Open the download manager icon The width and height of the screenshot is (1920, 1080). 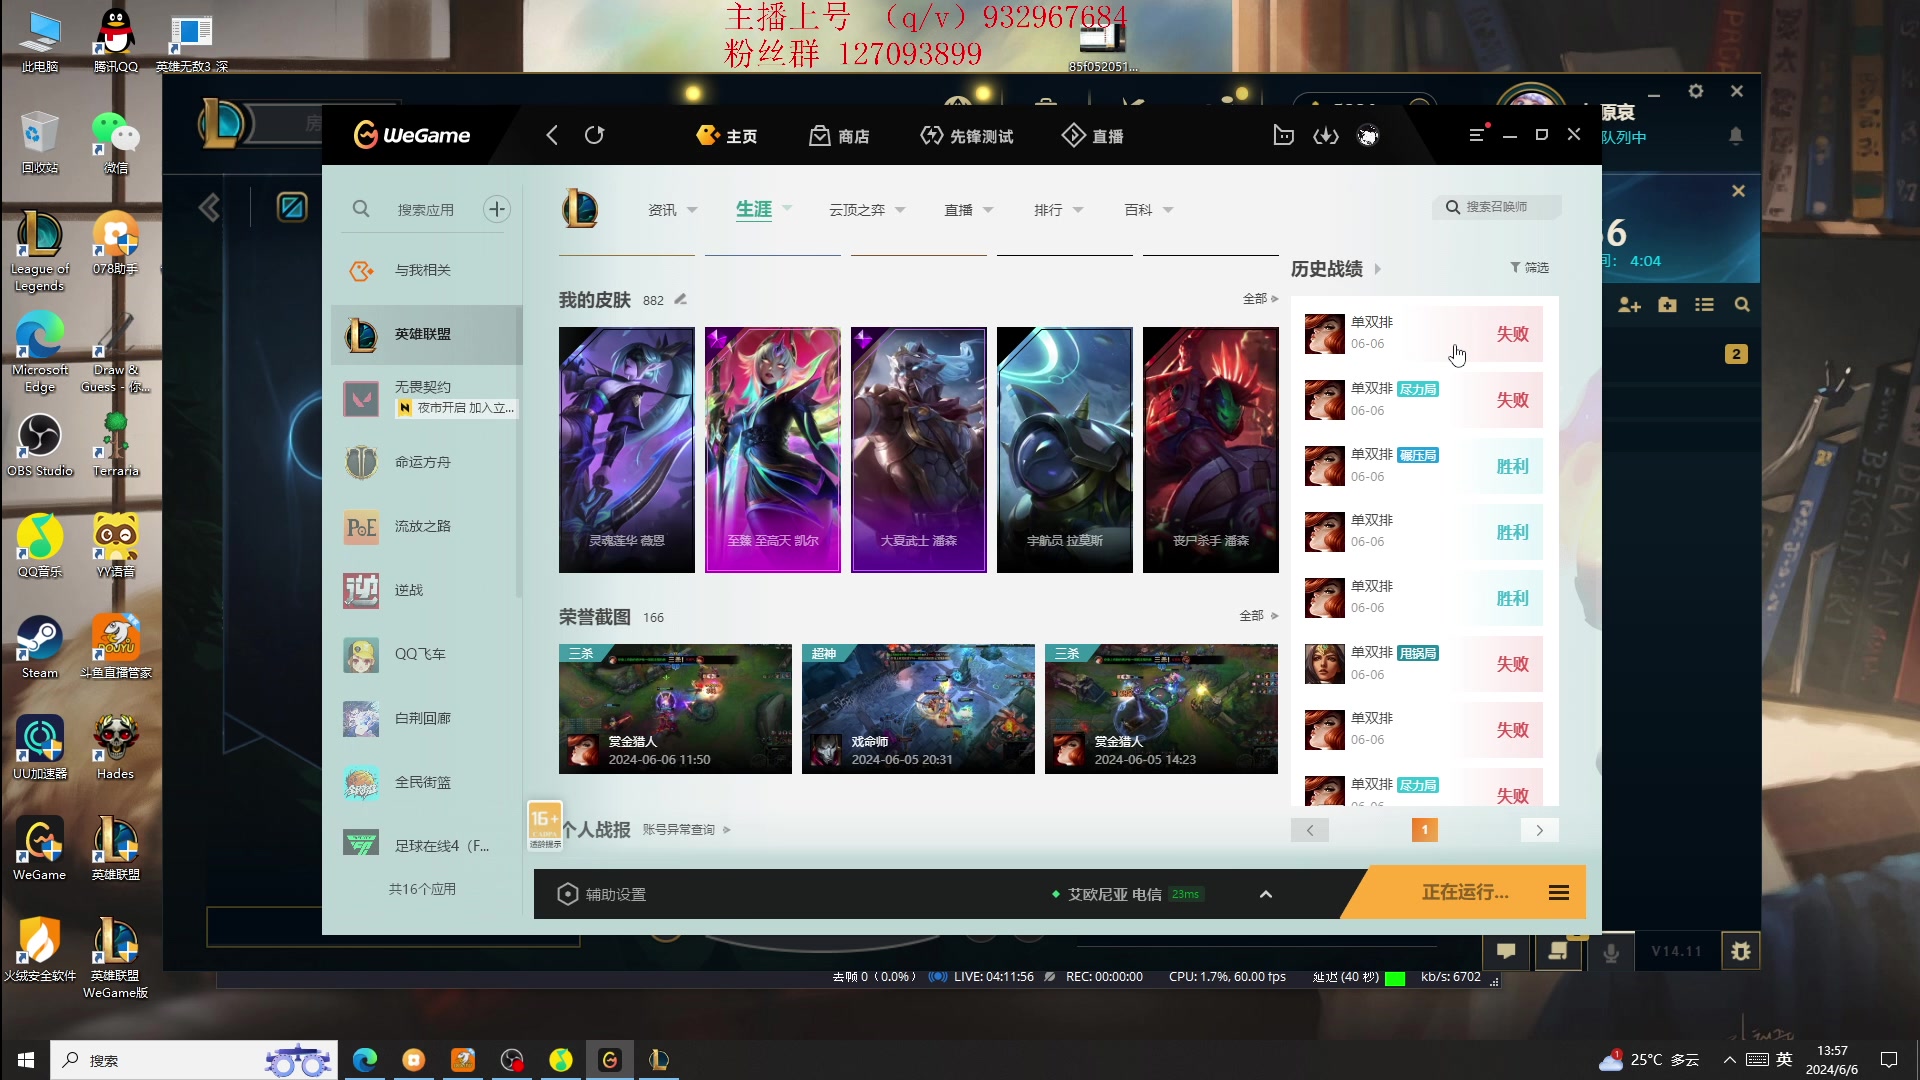(x=1326, y=135)
